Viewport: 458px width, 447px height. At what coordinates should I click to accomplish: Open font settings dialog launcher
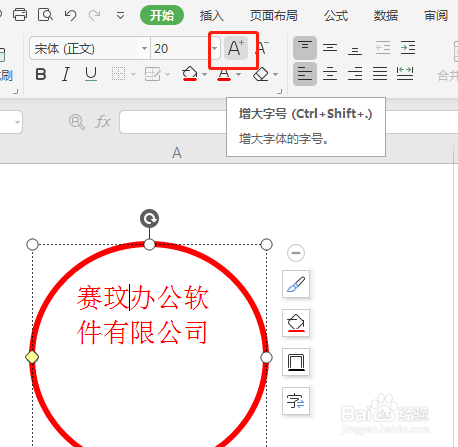pos(280,91)
